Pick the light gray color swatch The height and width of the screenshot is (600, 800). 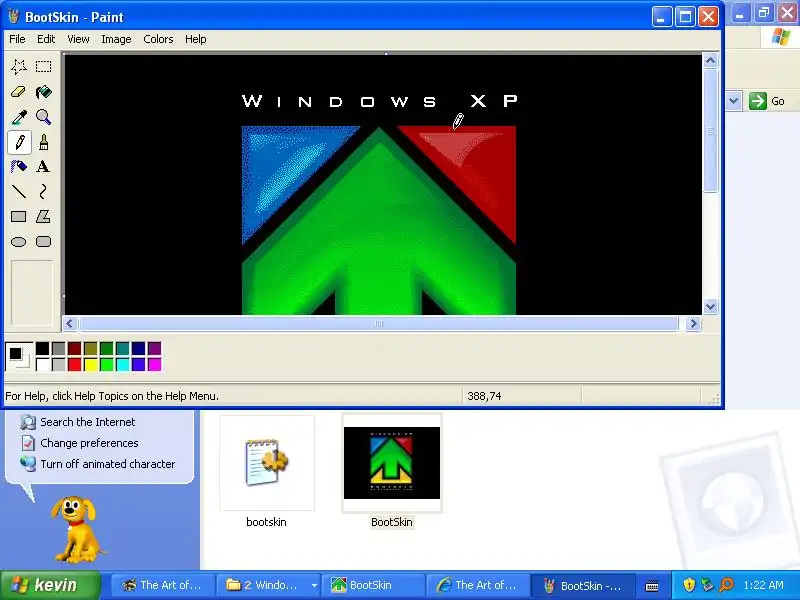59,364
